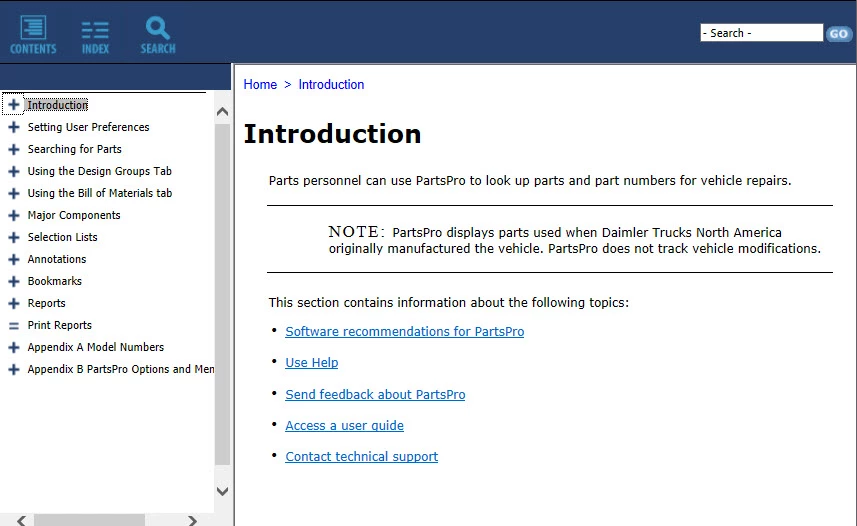
Task: Expand the Selection Lists node
Action: coord(14,237)
